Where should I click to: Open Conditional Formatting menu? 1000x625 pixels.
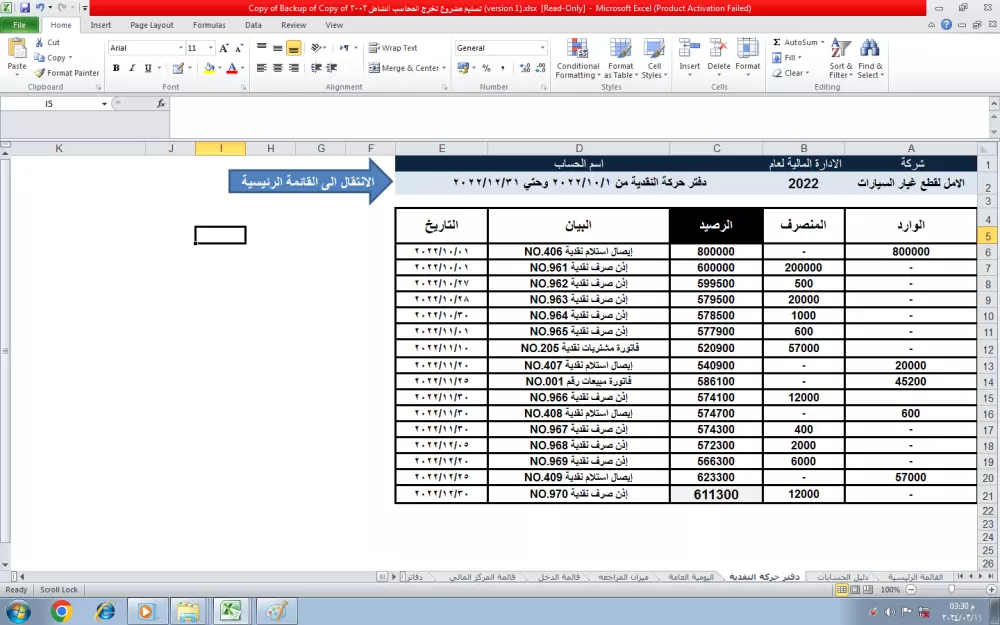click(x=578, y=59)
